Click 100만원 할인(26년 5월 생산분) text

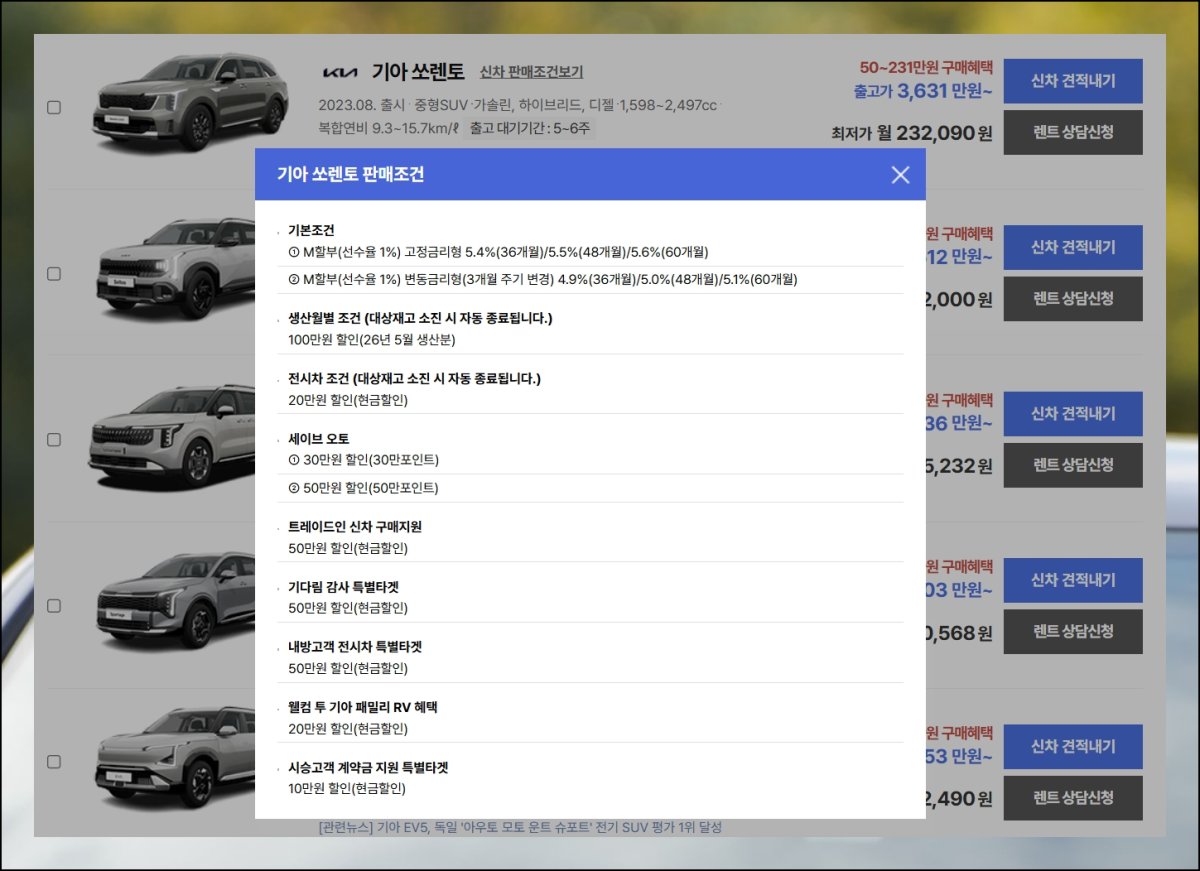[x=371, y=340]
